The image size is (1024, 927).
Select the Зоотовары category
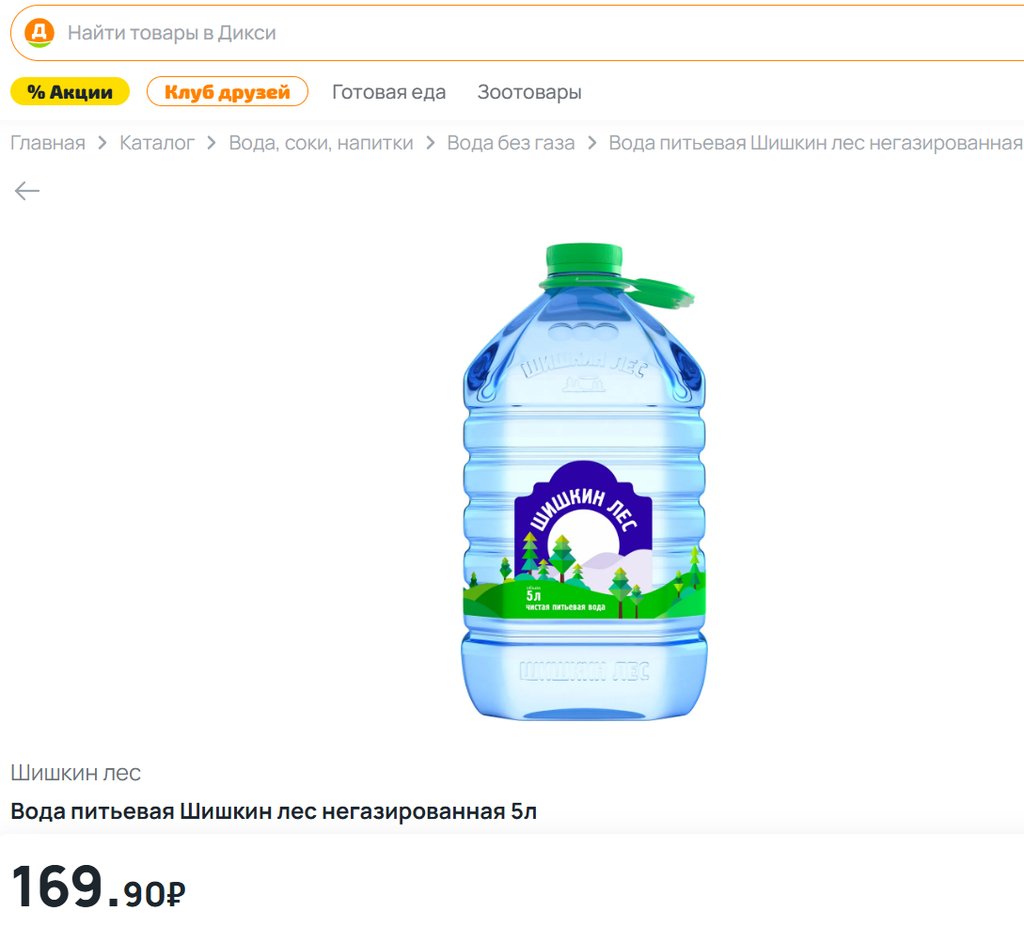tap(529, 92)
